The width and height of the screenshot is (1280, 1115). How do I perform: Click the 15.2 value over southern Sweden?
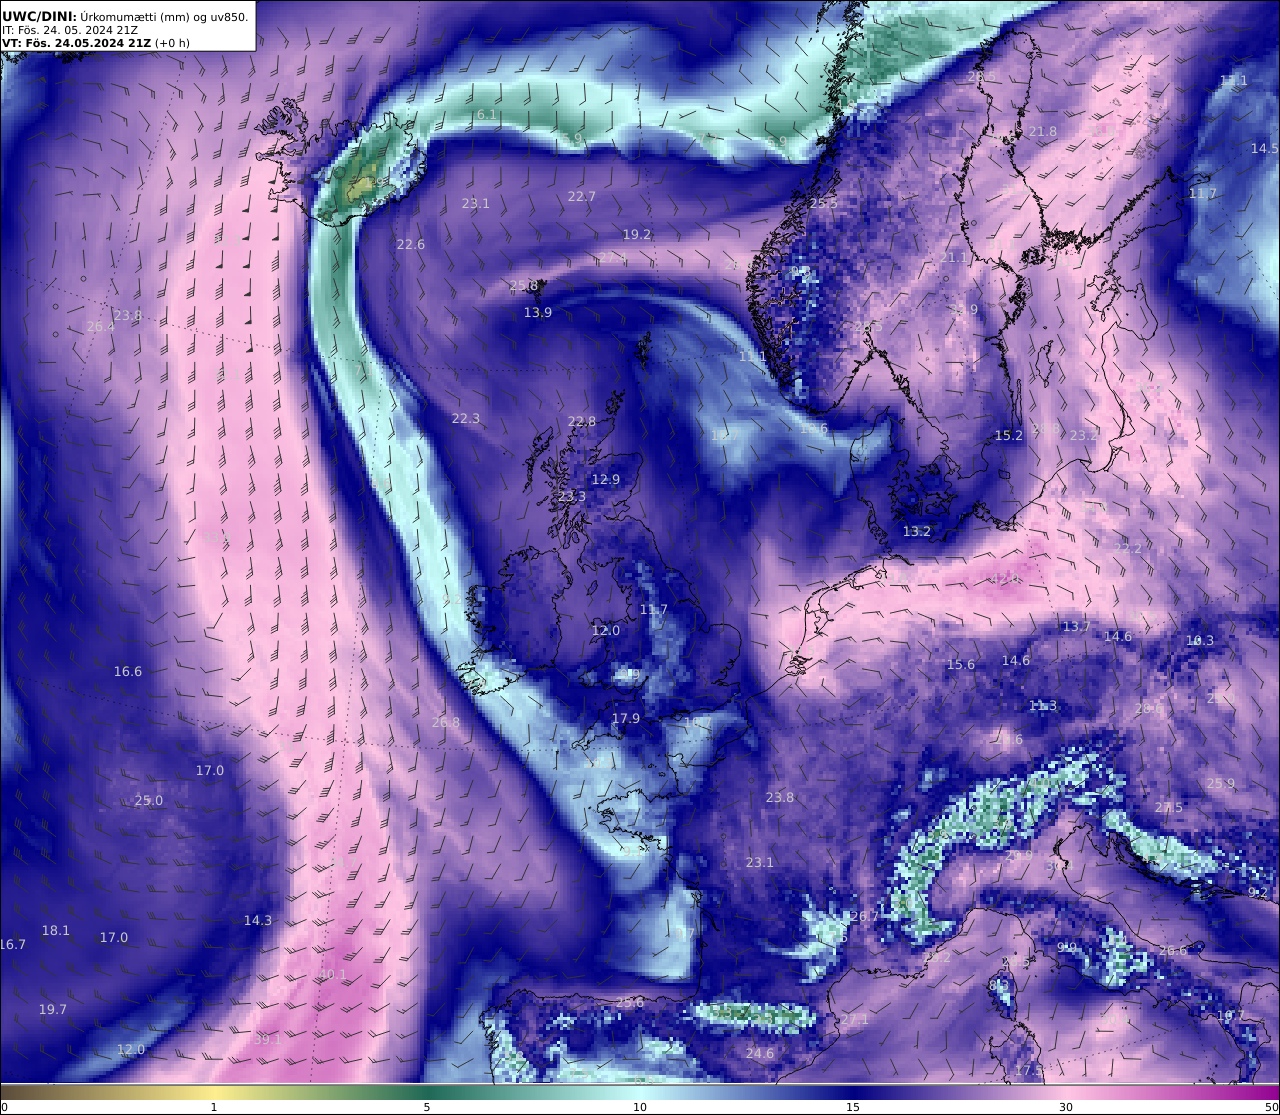(1008, 436)
